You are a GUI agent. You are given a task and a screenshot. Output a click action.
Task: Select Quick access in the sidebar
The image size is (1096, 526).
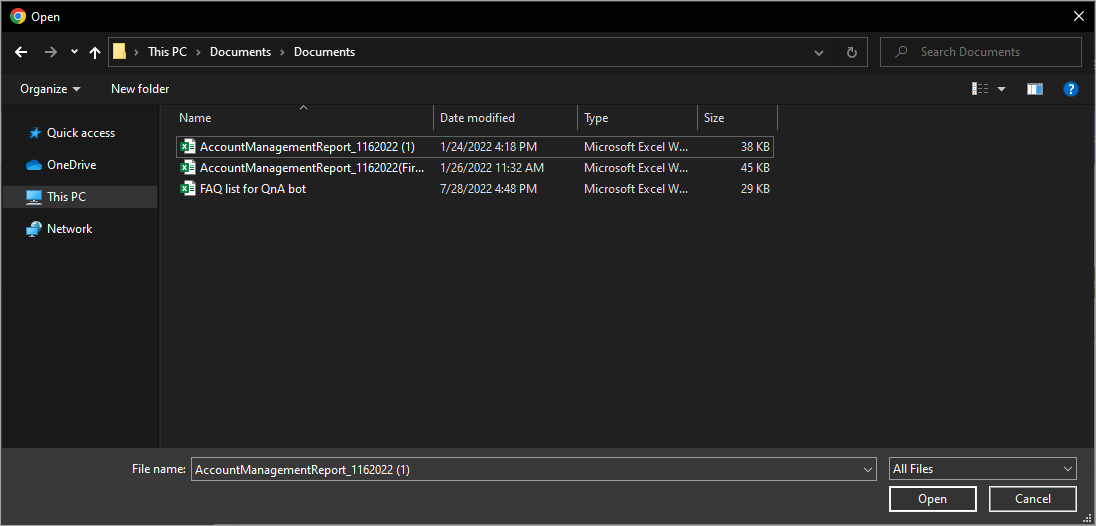click(80, 133)
